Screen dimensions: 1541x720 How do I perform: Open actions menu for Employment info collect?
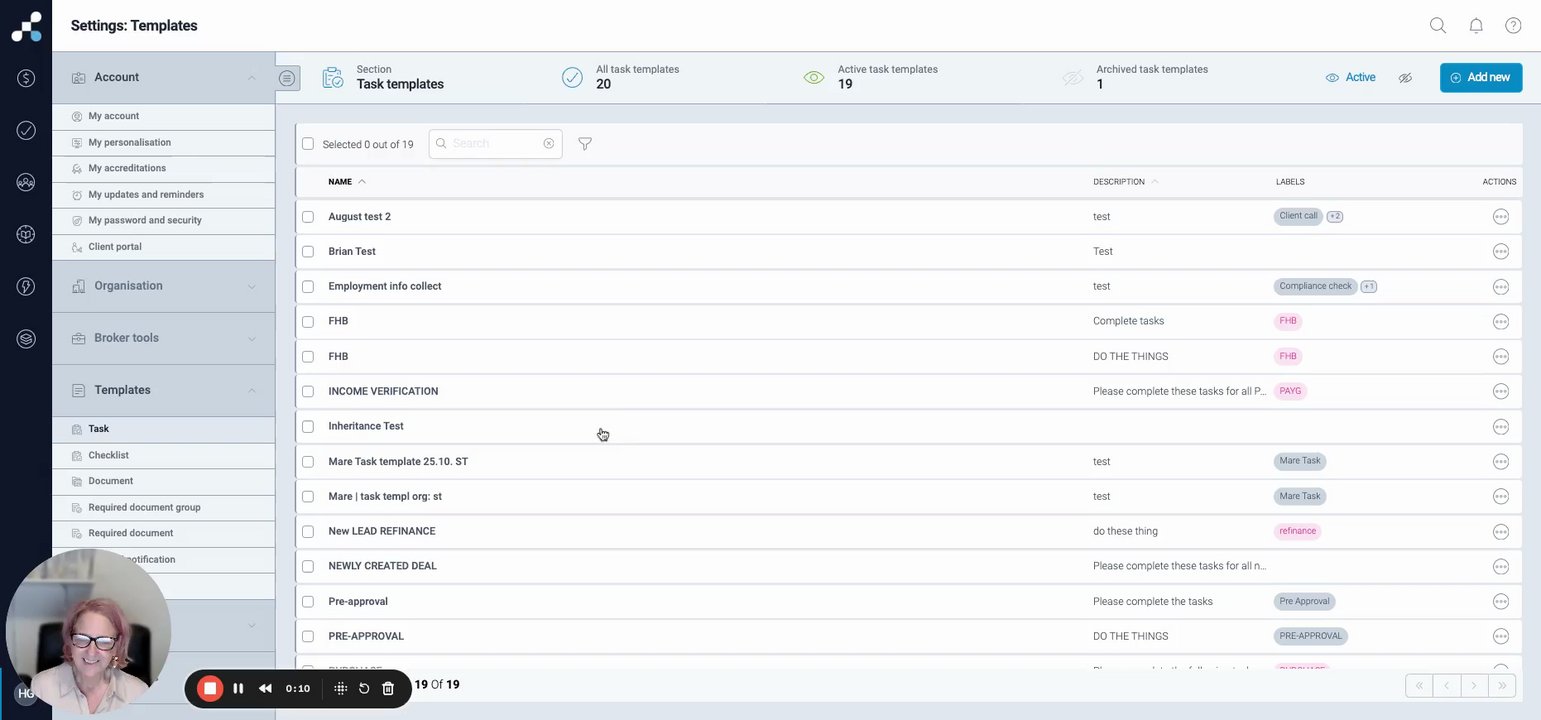click(x=1500, y=287)
